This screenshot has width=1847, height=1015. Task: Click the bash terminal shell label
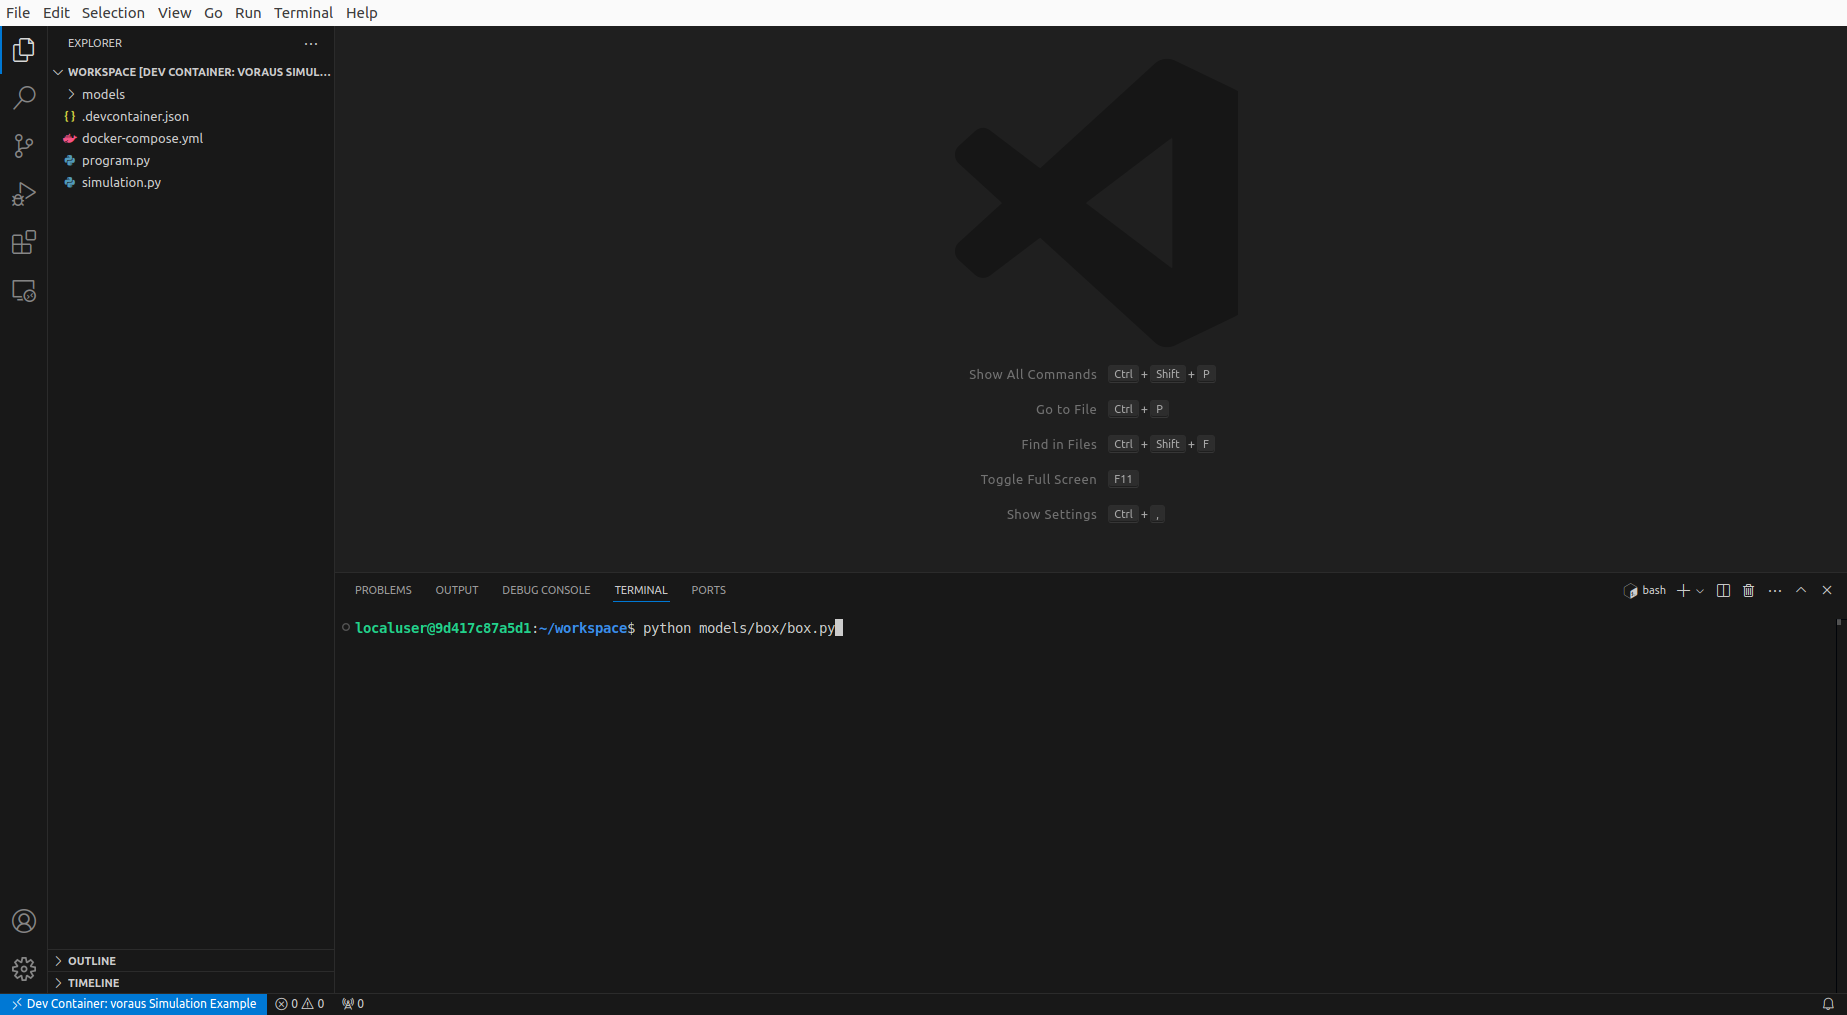click(1645, 591)
